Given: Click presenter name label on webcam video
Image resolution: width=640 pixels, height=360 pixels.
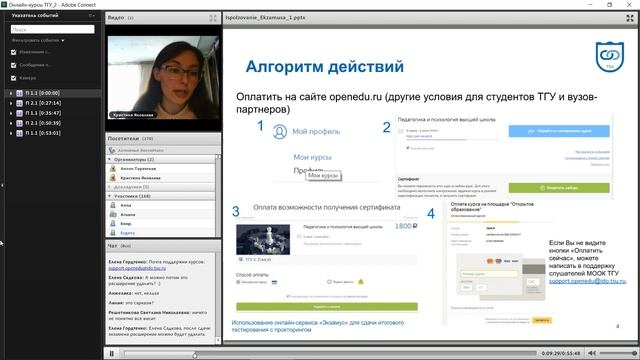Looking at the screenshot, I should [133, 115].
